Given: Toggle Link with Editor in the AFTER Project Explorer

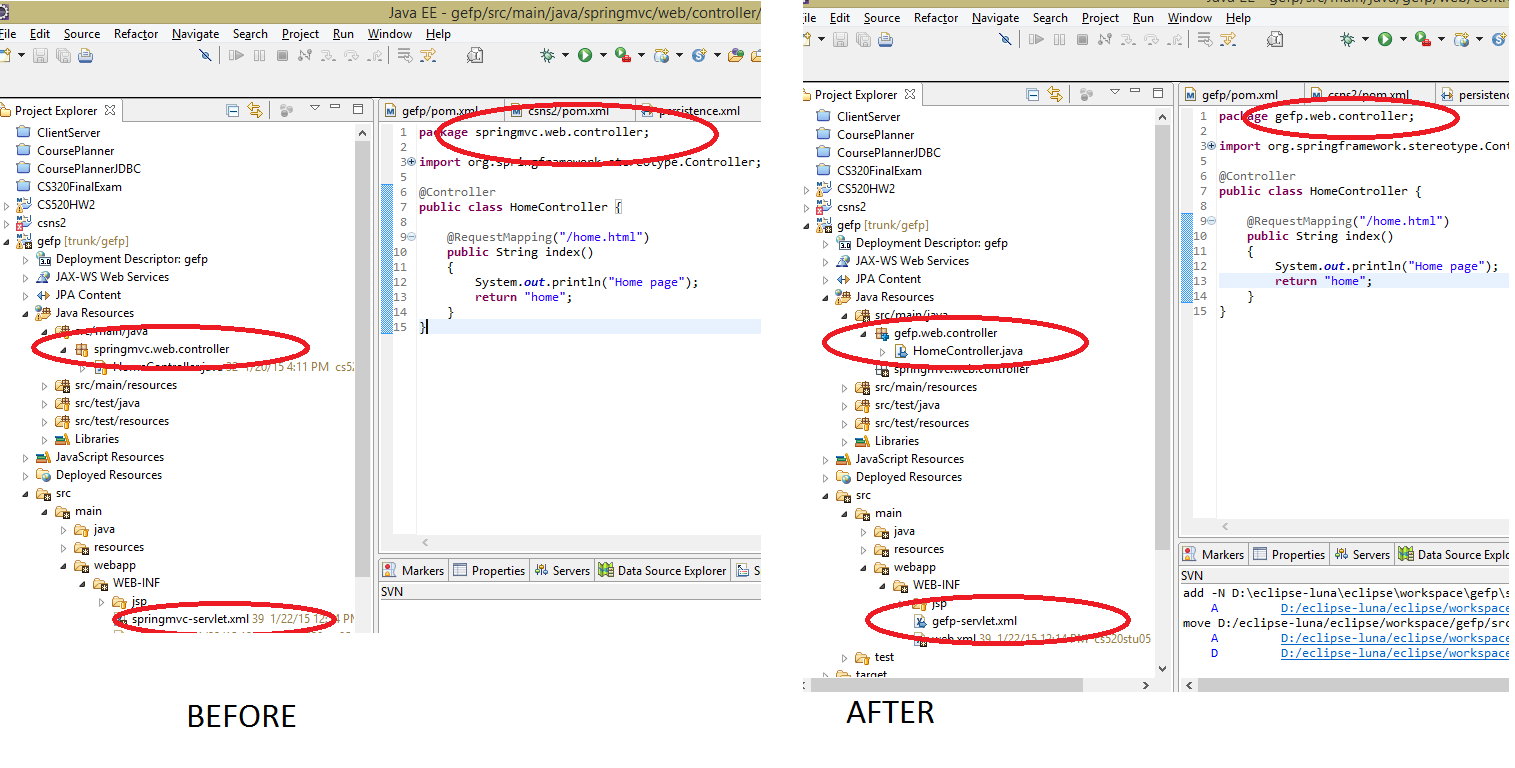Looking at the screenshot, I should pos(1055,94).
